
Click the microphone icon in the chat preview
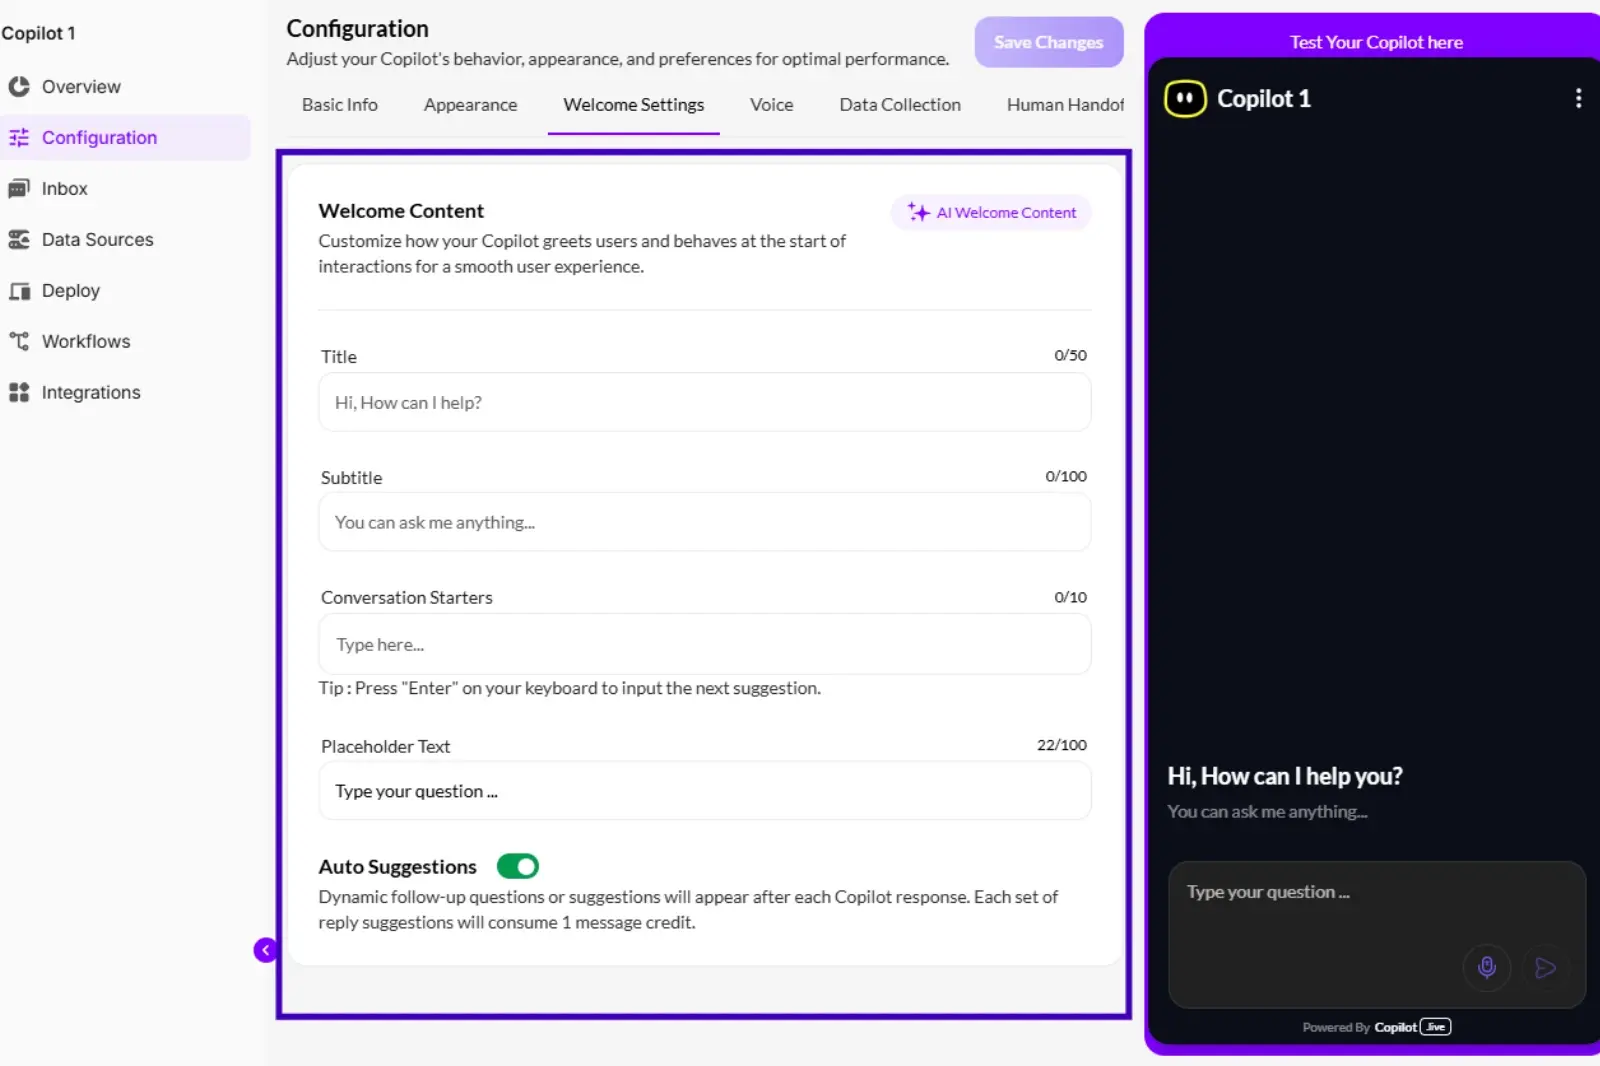click(1487, 967)
